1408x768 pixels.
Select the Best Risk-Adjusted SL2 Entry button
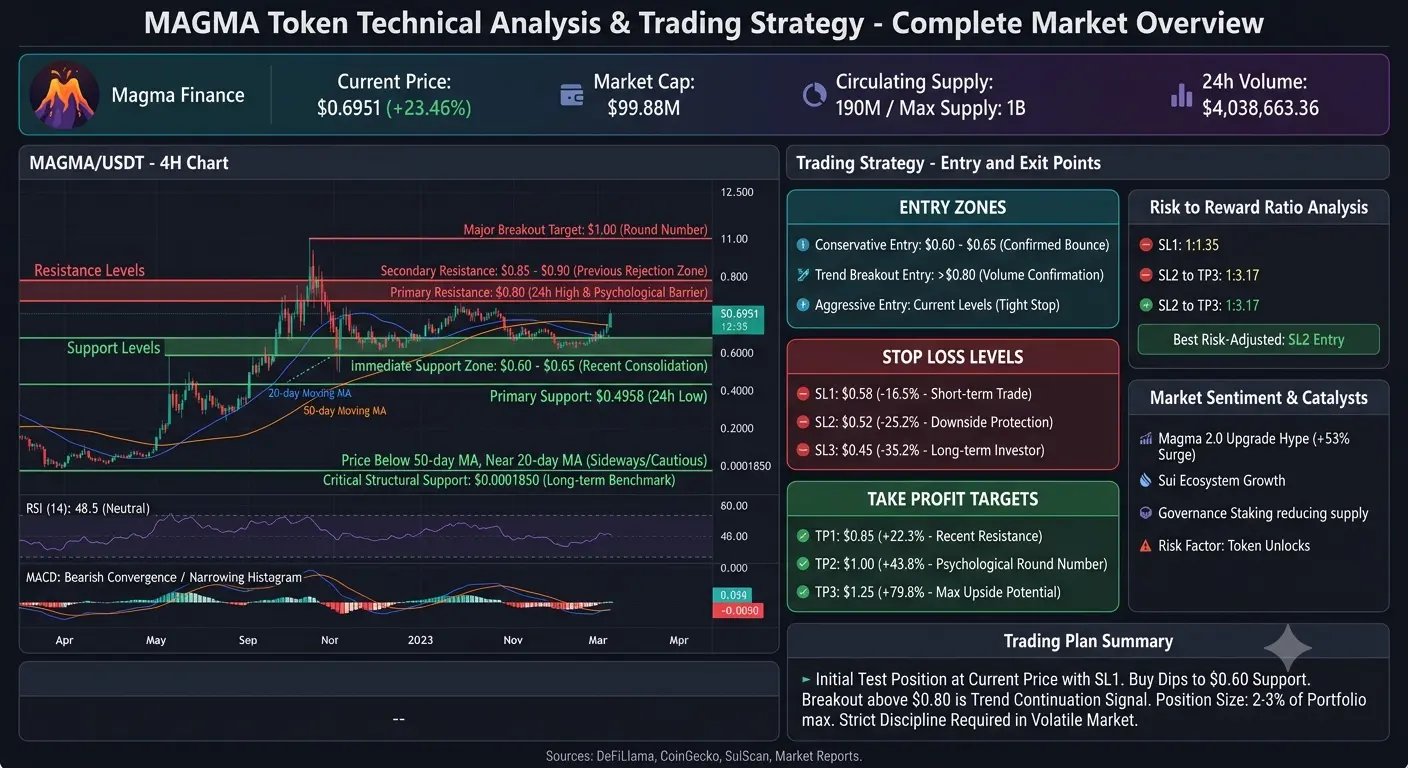(1258, 340)
